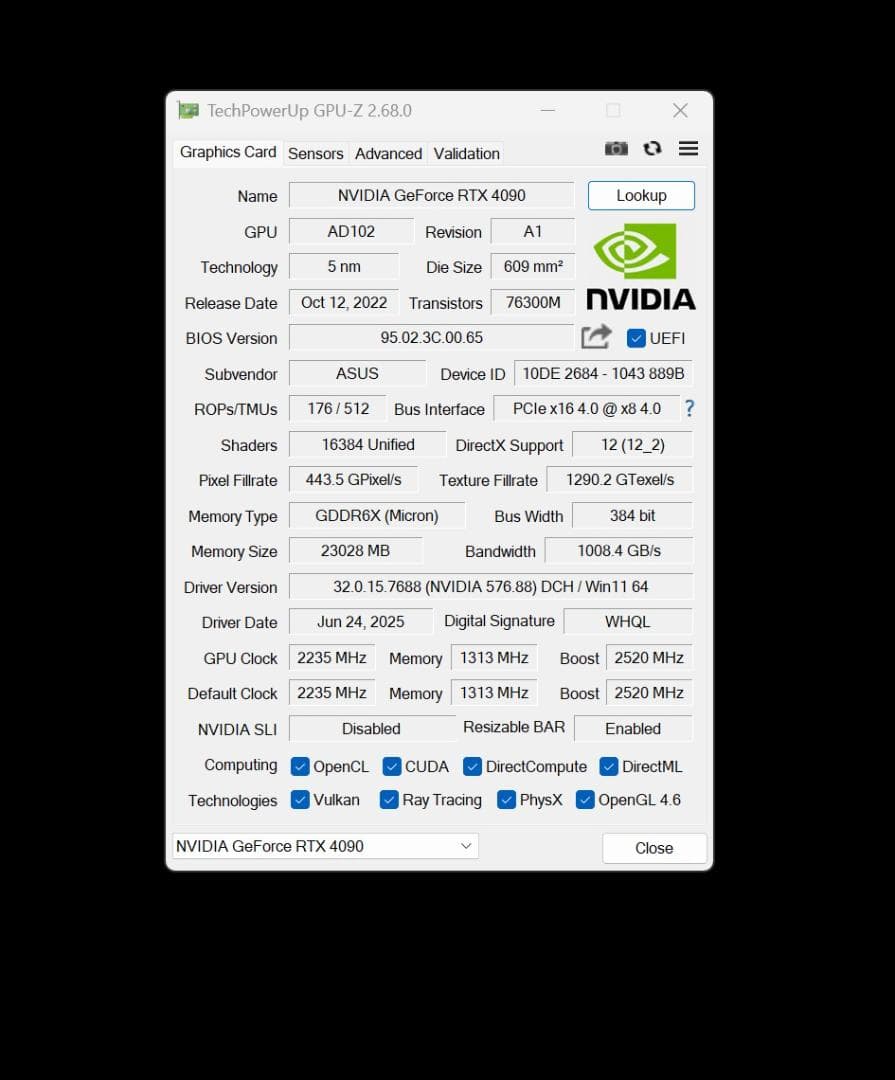Click the refresh/update icon in the toolbar

click(652, 148)
